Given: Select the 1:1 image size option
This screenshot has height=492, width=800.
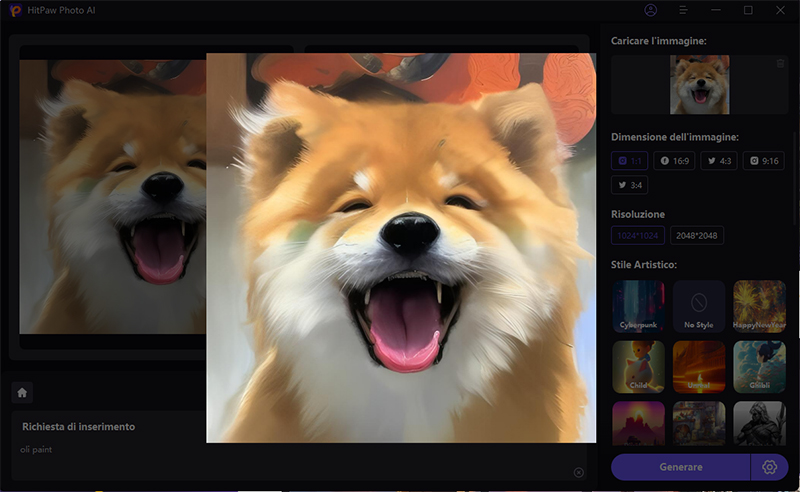Looking at the screenshot, I should pyautogui.click(x=630, y=161).
